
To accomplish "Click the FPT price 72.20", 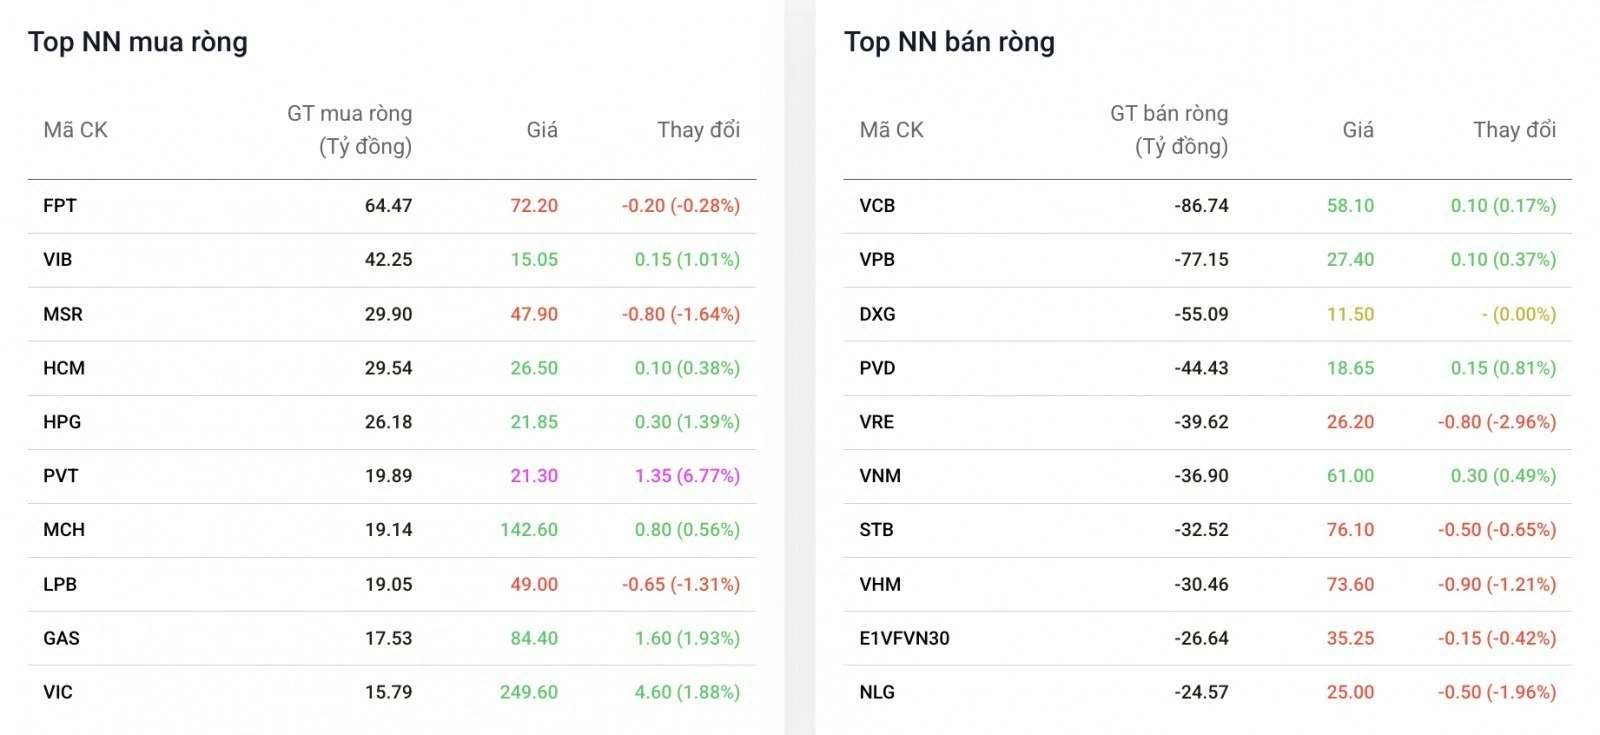I will pos(534,206).
